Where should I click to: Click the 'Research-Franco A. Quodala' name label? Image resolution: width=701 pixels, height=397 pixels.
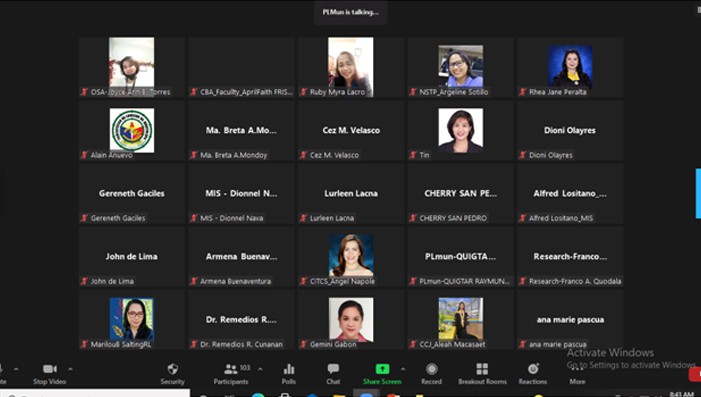coord(575,281)
